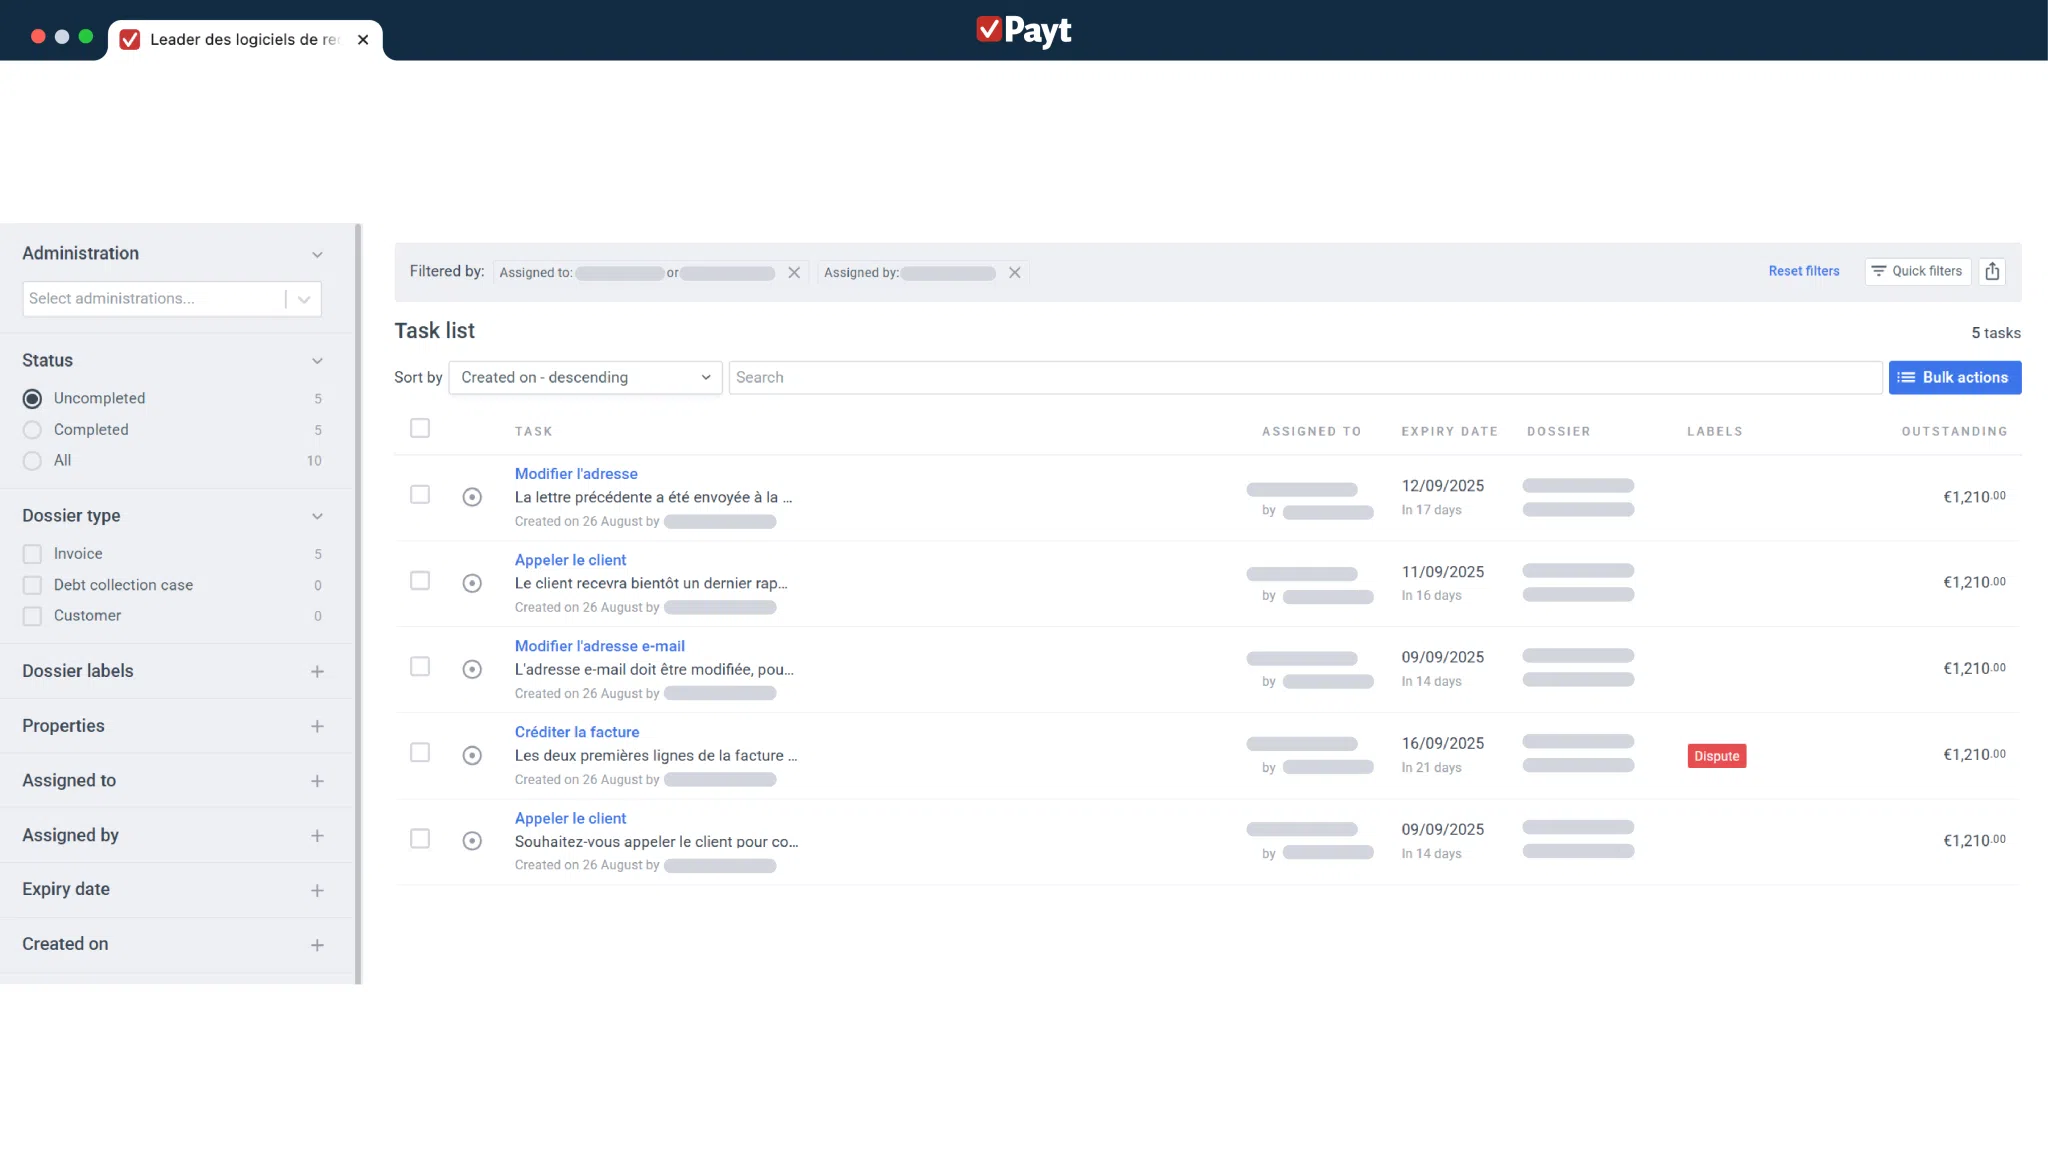The image size is (2048, 1151).
Task: Click the task Search field
Action: click(1304, 377)
